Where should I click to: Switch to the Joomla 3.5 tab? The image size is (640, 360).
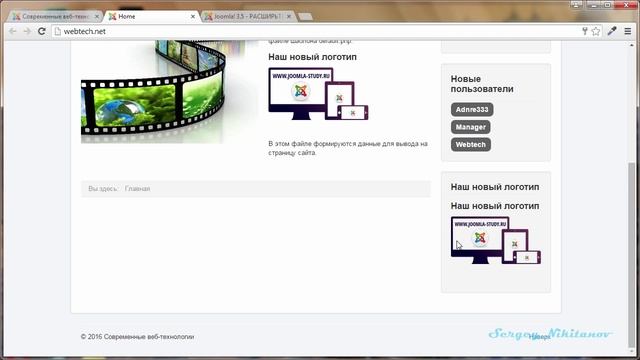248,16
